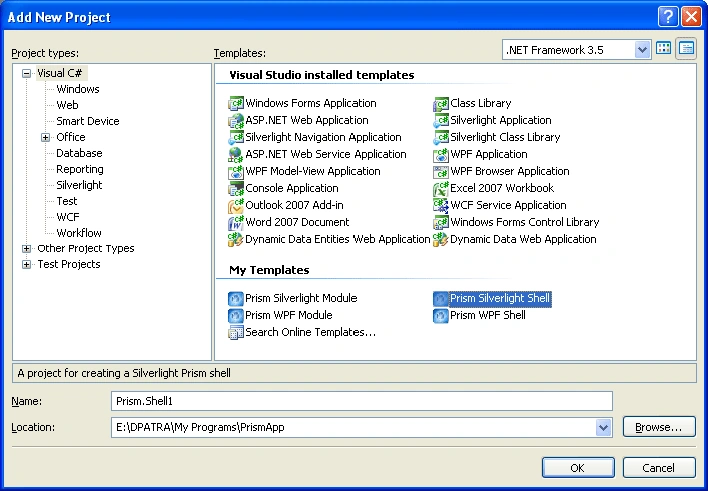Screen dimensions: 708x491
Task: Select the Outlook 2007 Add-in template icon
Action: [x=236, y=206]
